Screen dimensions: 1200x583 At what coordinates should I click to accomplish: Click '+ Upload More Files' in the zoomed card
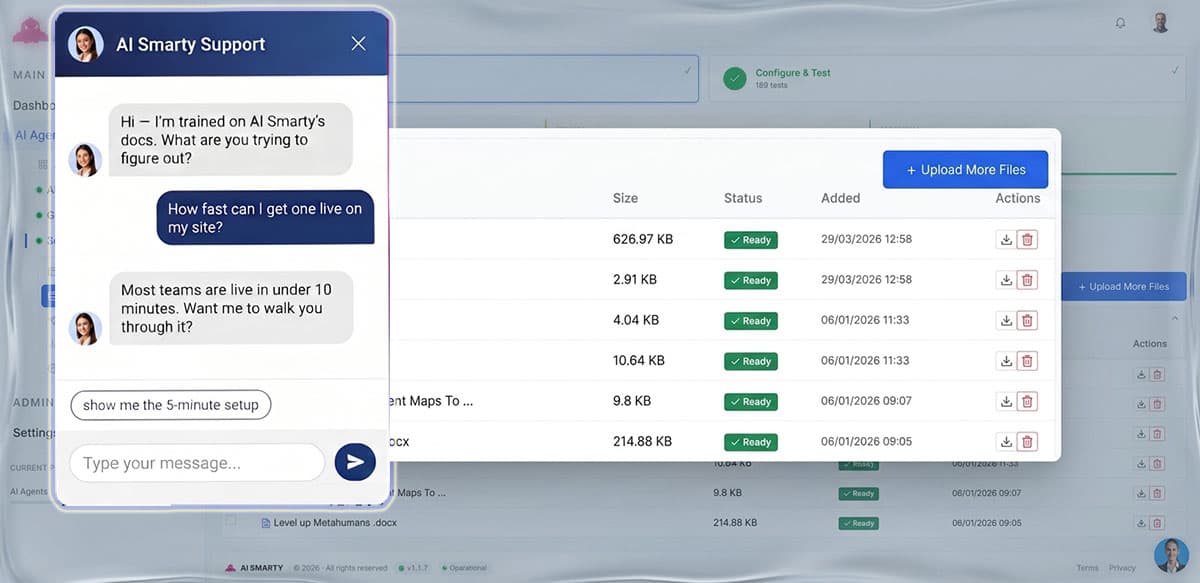coord(966,170)
